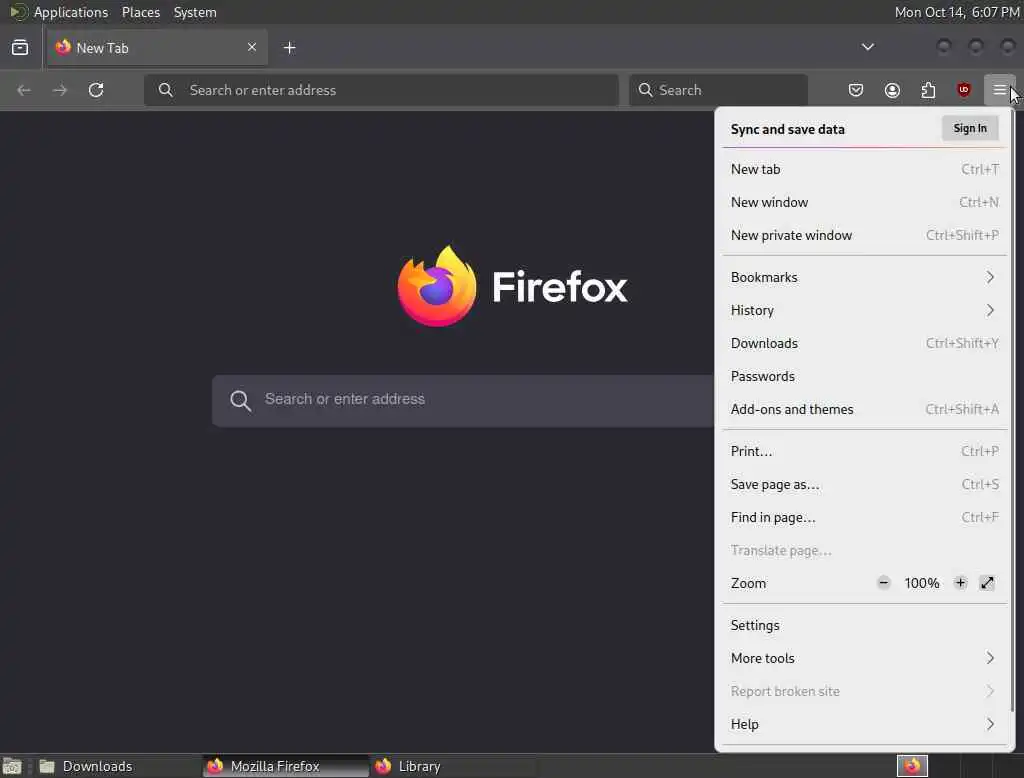The width and height of the screenshot is (1024, 778).
Task: Open the Places system menu
Action: [x=141, y=12]
